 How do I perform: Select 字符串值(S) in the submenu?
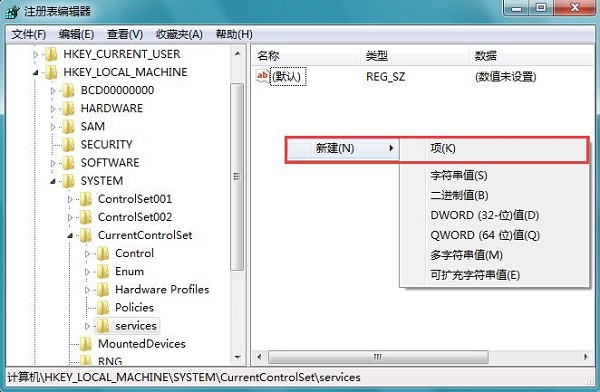pyautogui.click(x=494, y=176)
